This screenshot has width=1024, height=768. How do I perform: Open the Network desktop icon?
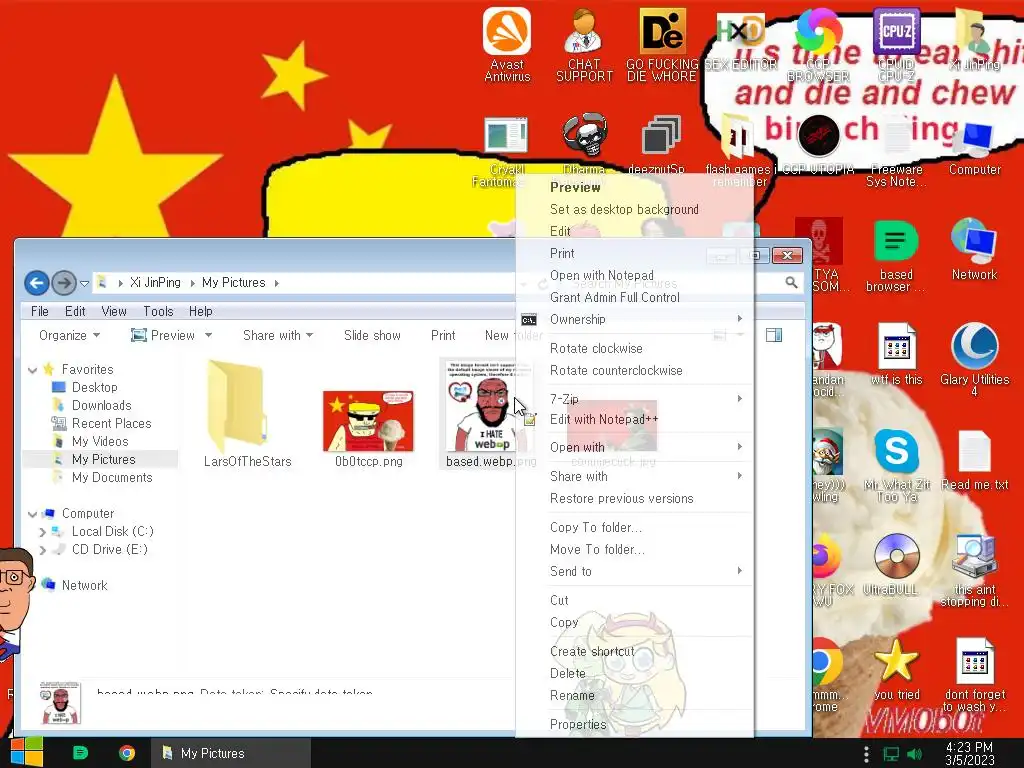click(x=974, y=249)
